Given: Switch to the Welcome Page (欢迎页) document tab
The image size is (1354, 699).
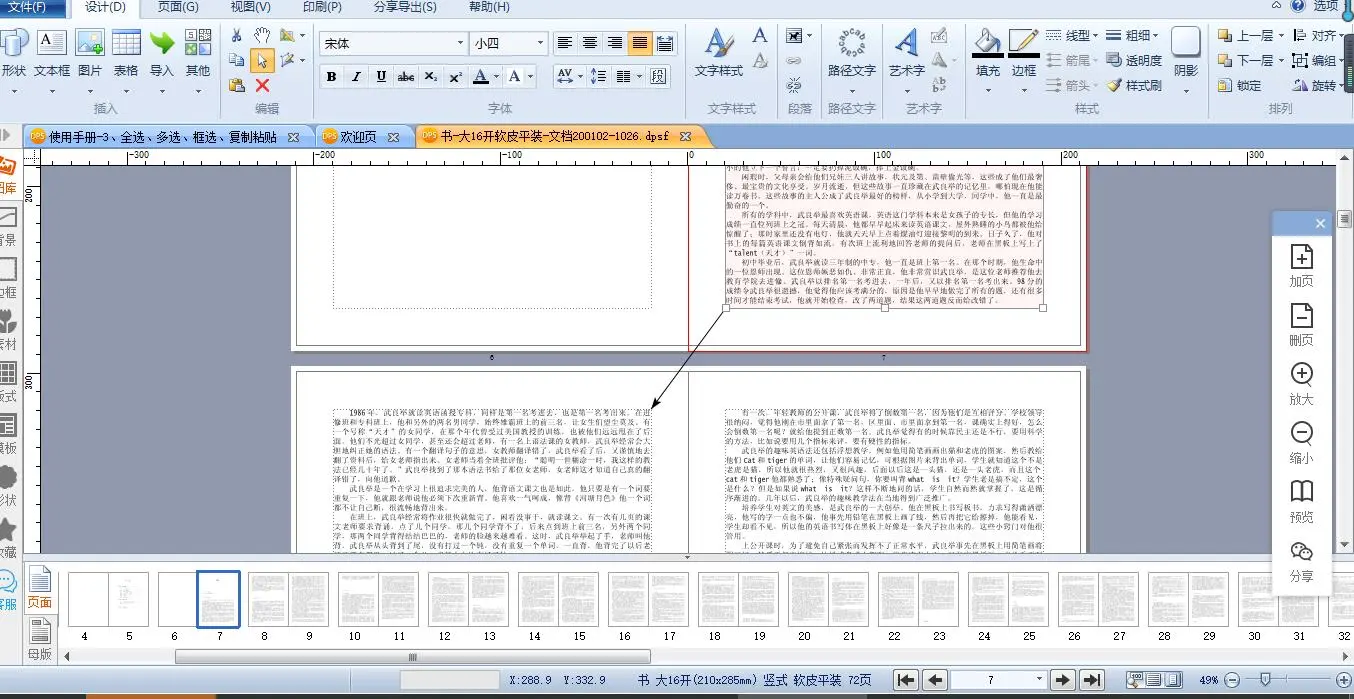Looking at the screenshot, I should (360, 137).
